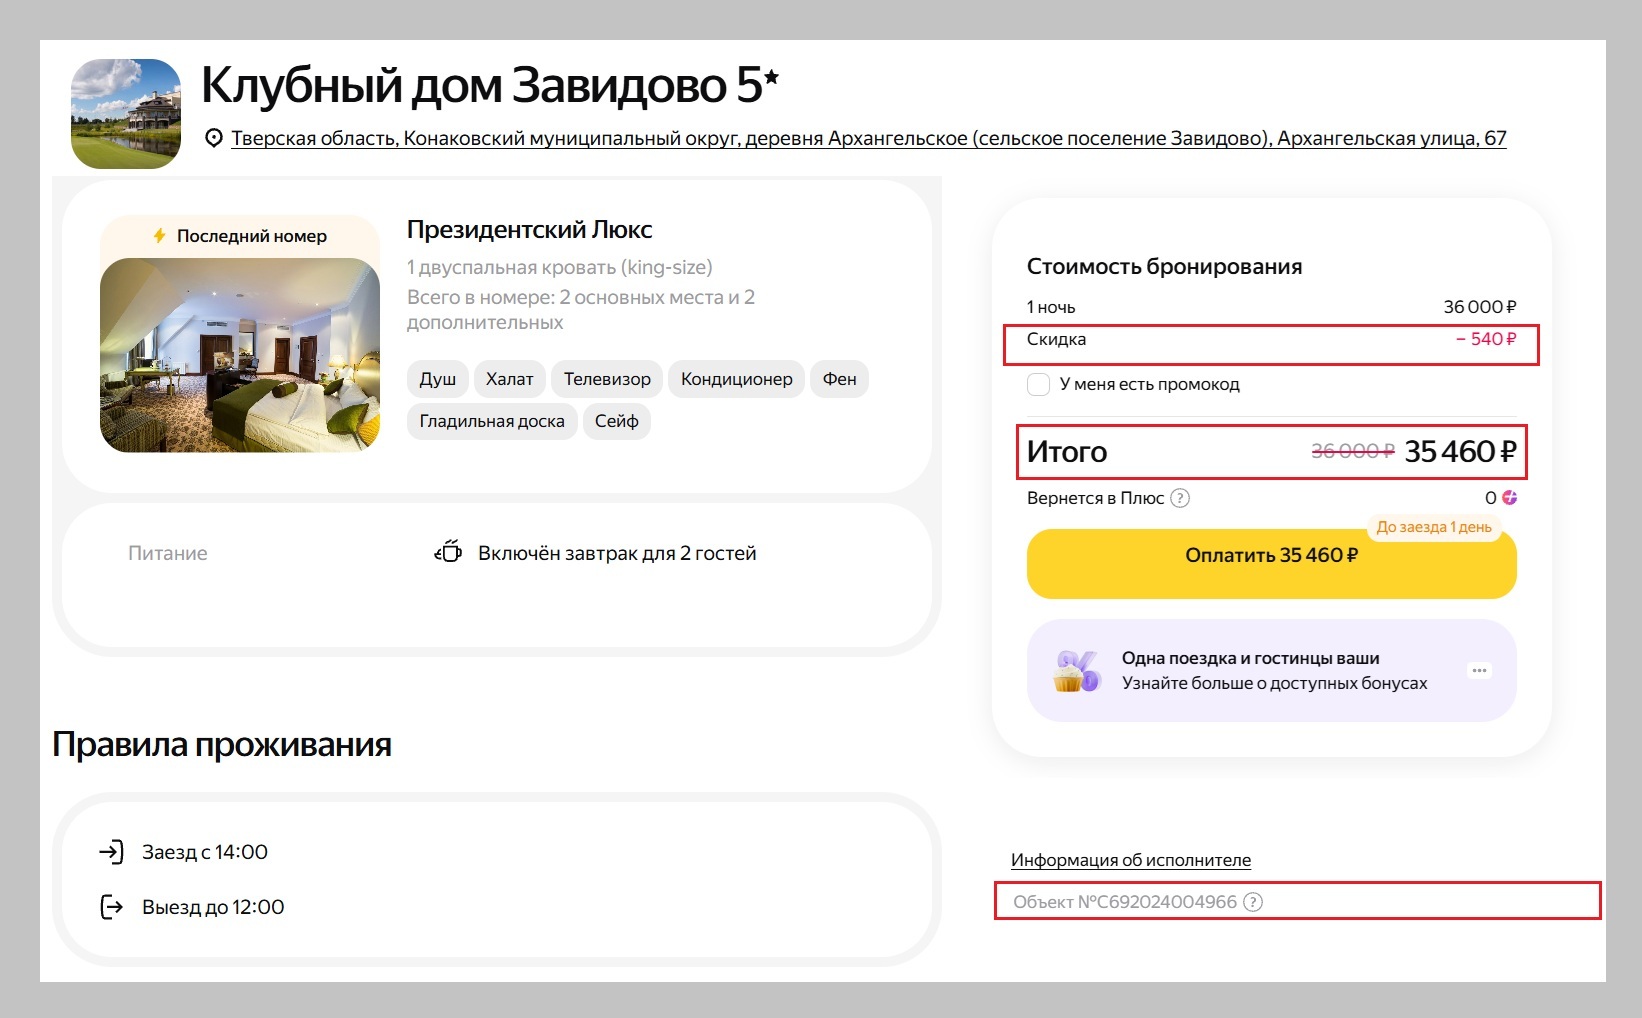Click the Правила проживания heading
This screenshot has width=1642, height=1018.
(x=222, y=745)
